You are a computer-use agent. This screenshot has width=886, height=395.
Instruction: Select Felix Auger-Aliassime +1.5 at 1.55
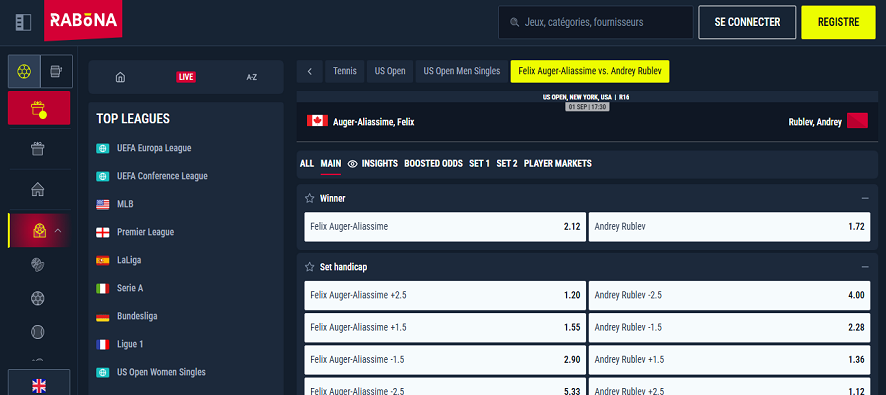click(x=445, y=328)
